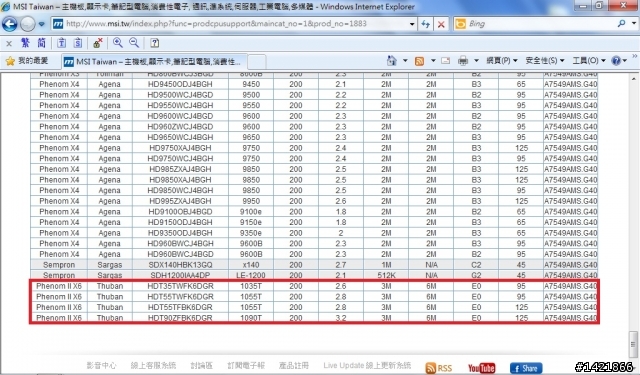Click the SDX140HBK13GQ cell
The image size is (640, 375).
point(180,265)
